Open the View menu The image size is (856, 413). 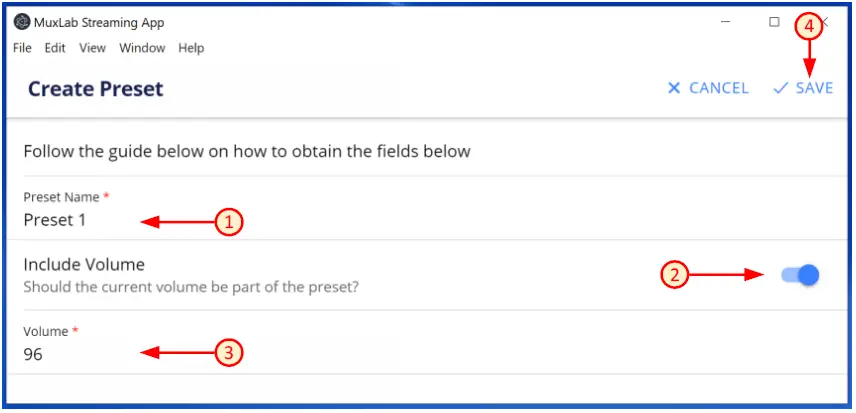[92, 48]
